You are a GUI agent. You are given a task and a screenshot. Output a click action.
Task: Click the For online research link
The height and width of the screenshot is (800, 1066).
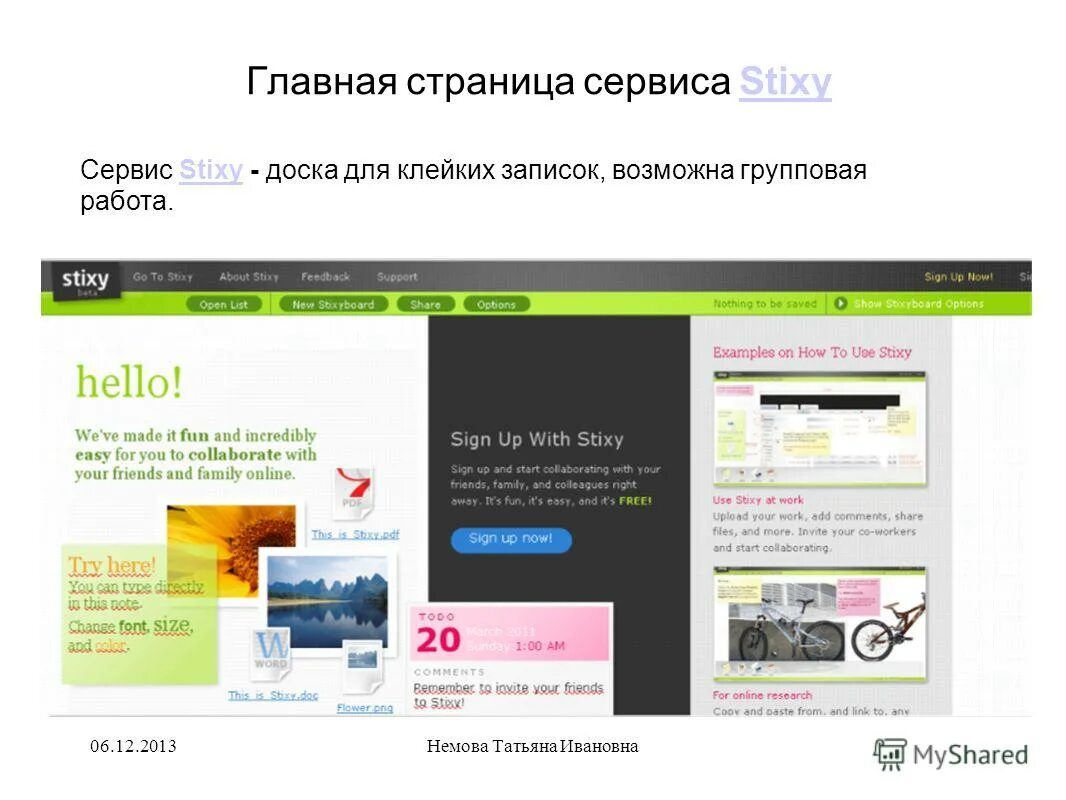(762, 695)
